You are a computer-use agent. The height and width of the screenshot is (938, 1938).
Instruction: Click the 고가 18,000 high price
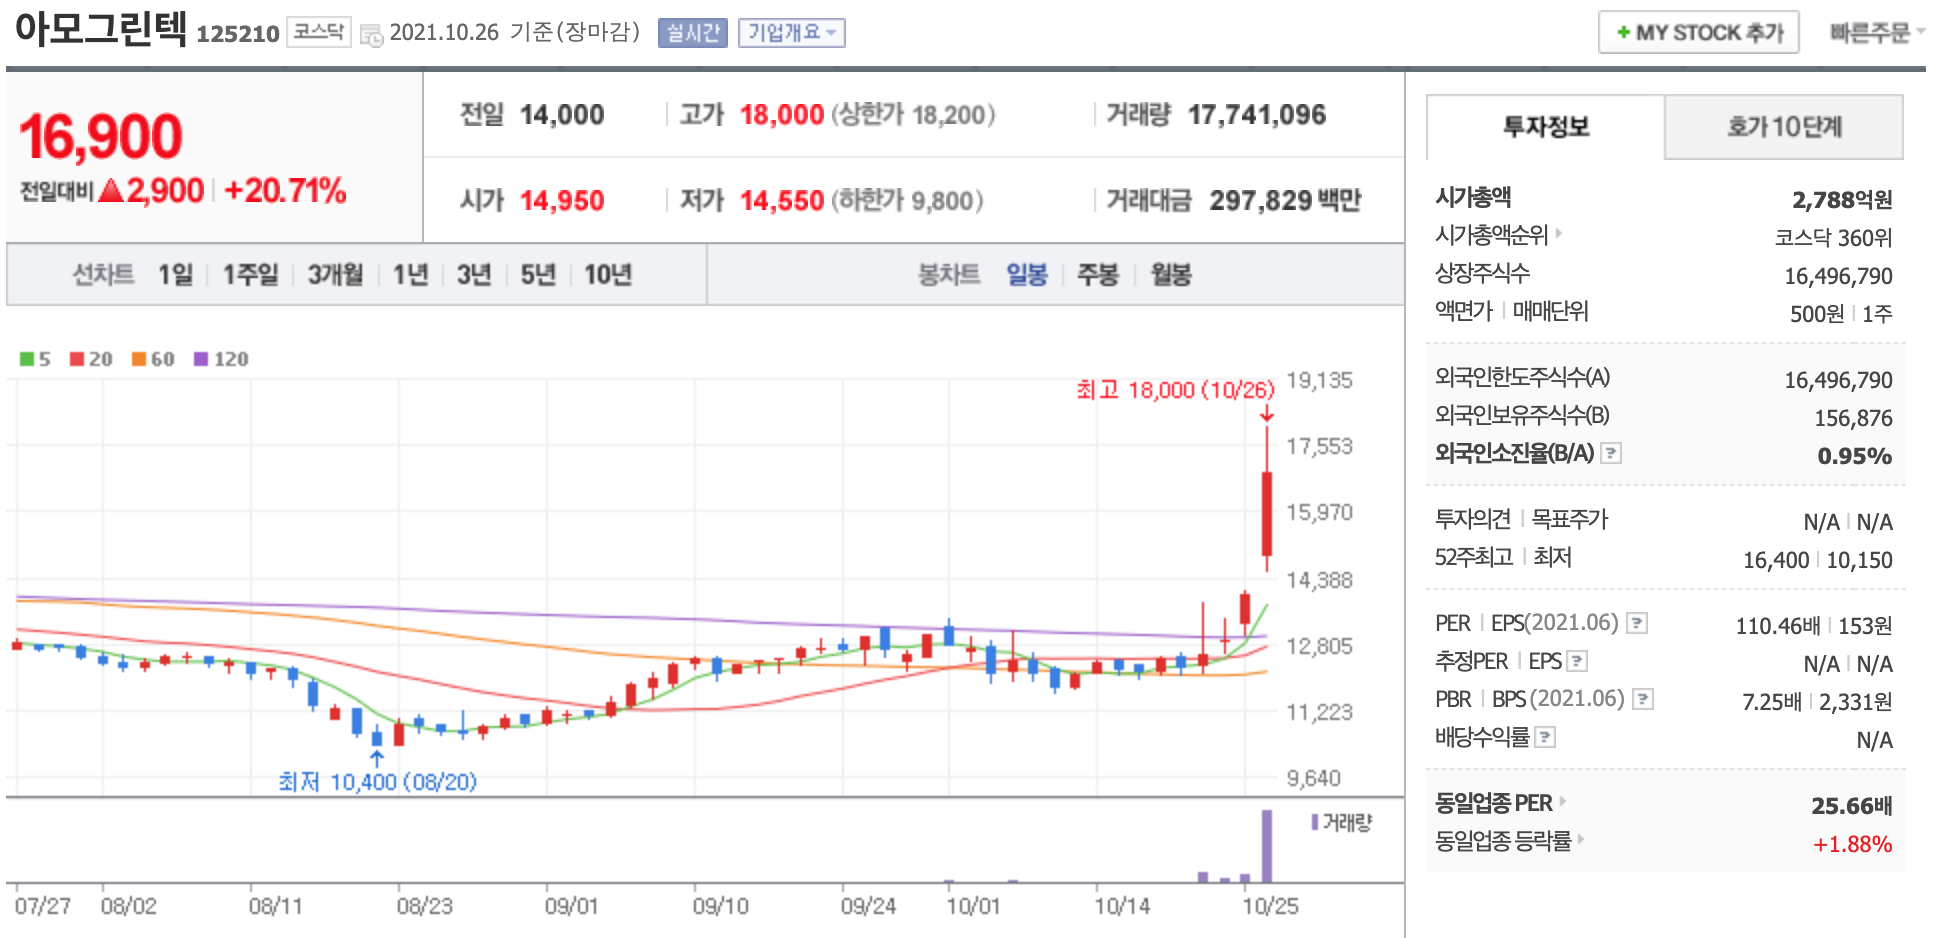(x=781, y=115)
